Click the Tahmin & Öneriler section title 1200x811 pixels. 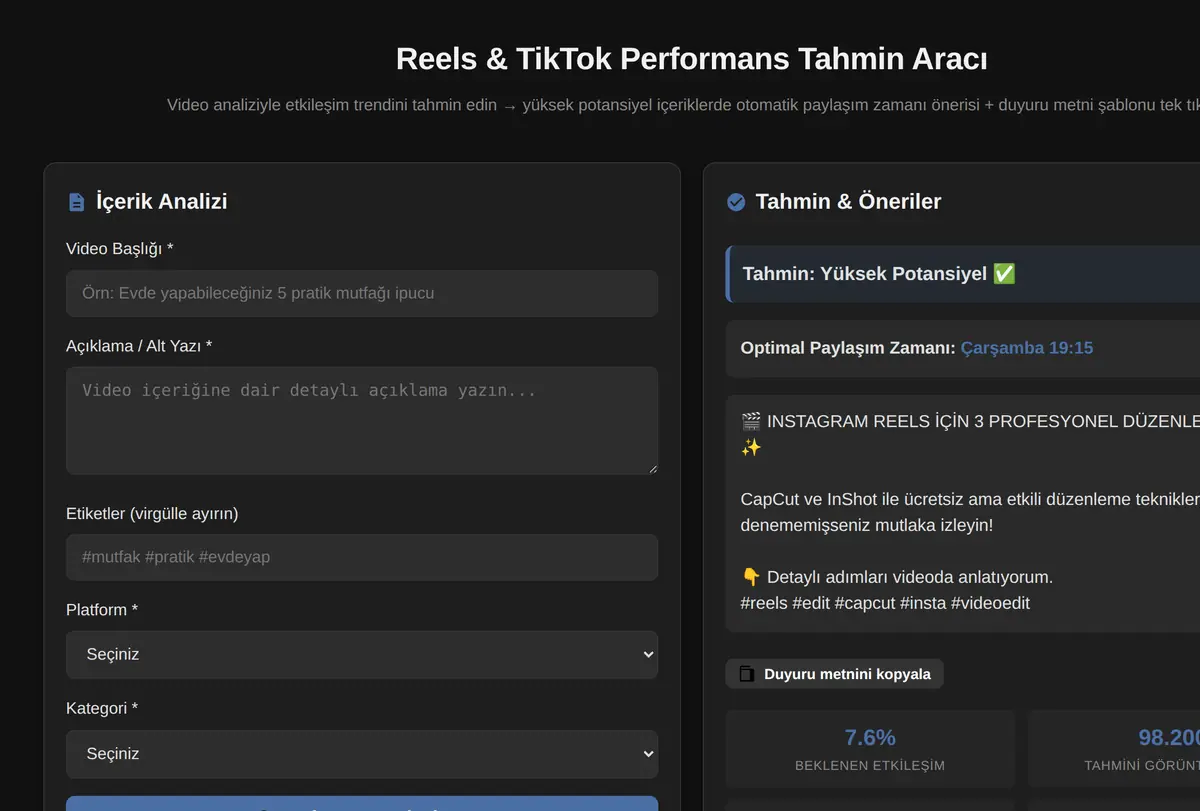tap(848, 202)
